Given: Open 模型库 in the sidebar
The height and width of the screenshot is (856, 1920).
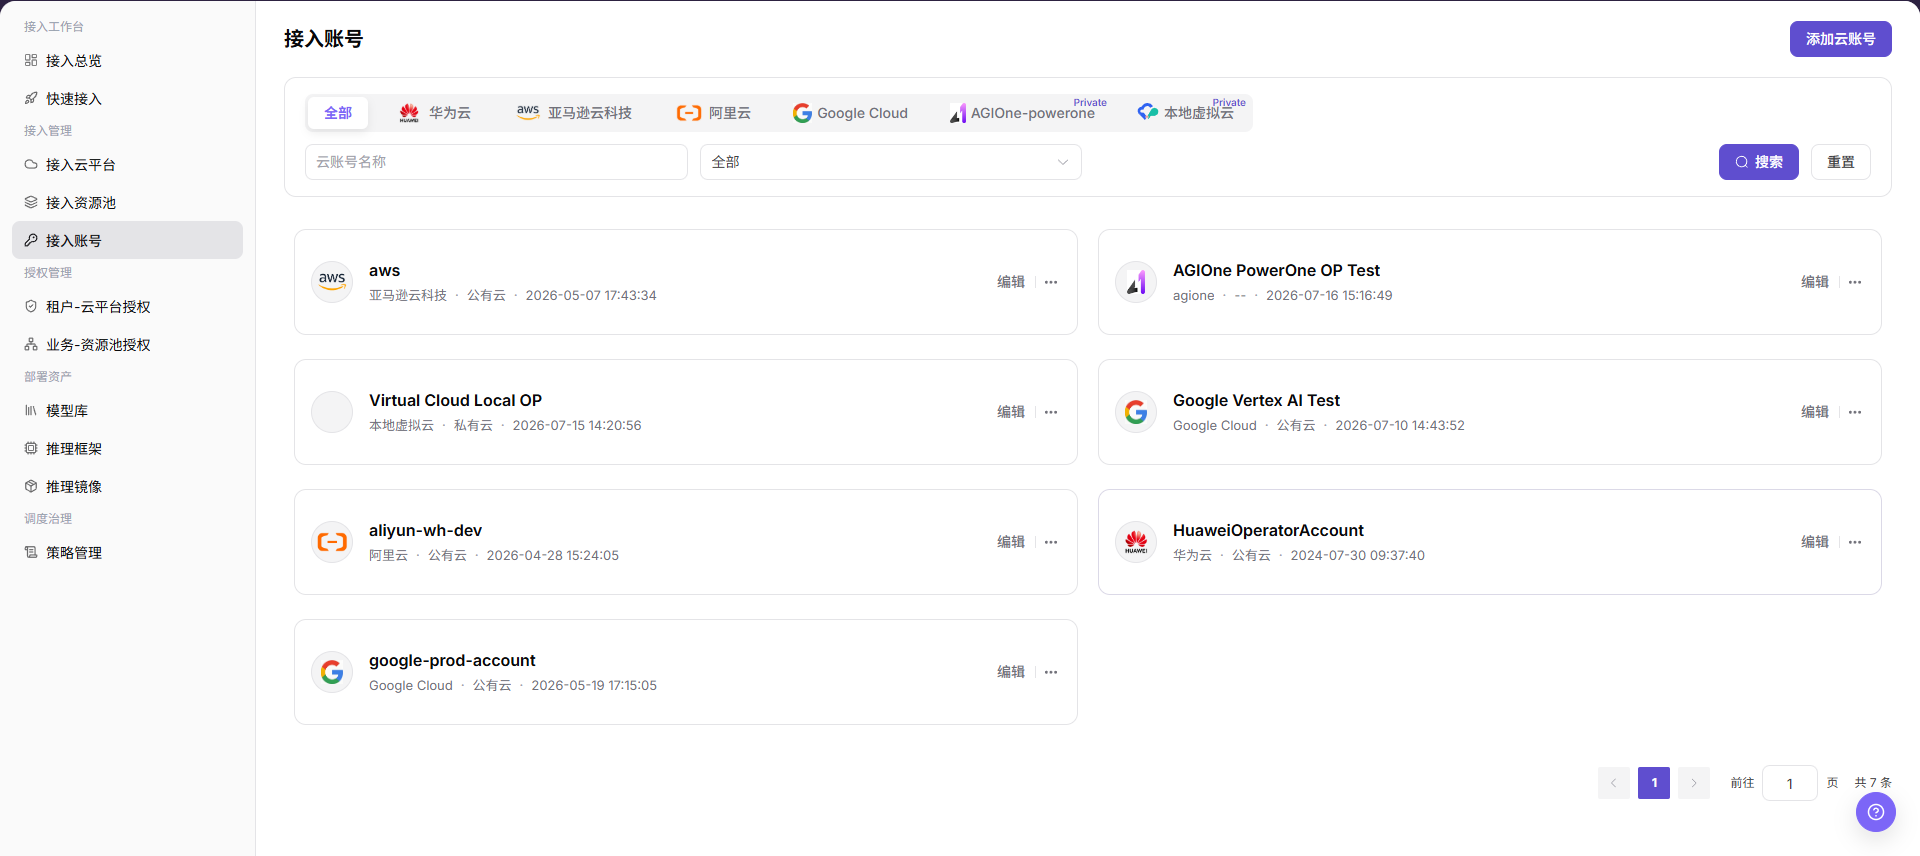Looking at the screenshot, I should click(127, 411).
